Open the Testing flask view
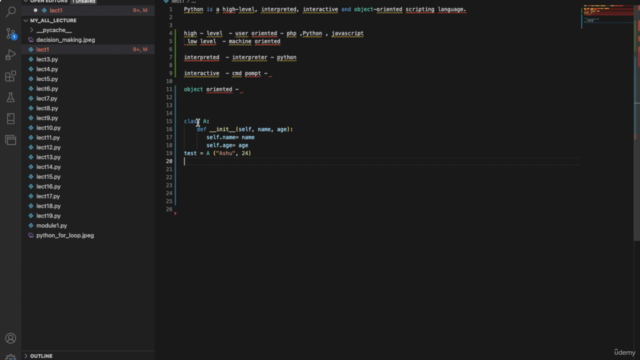 [11, 97]
